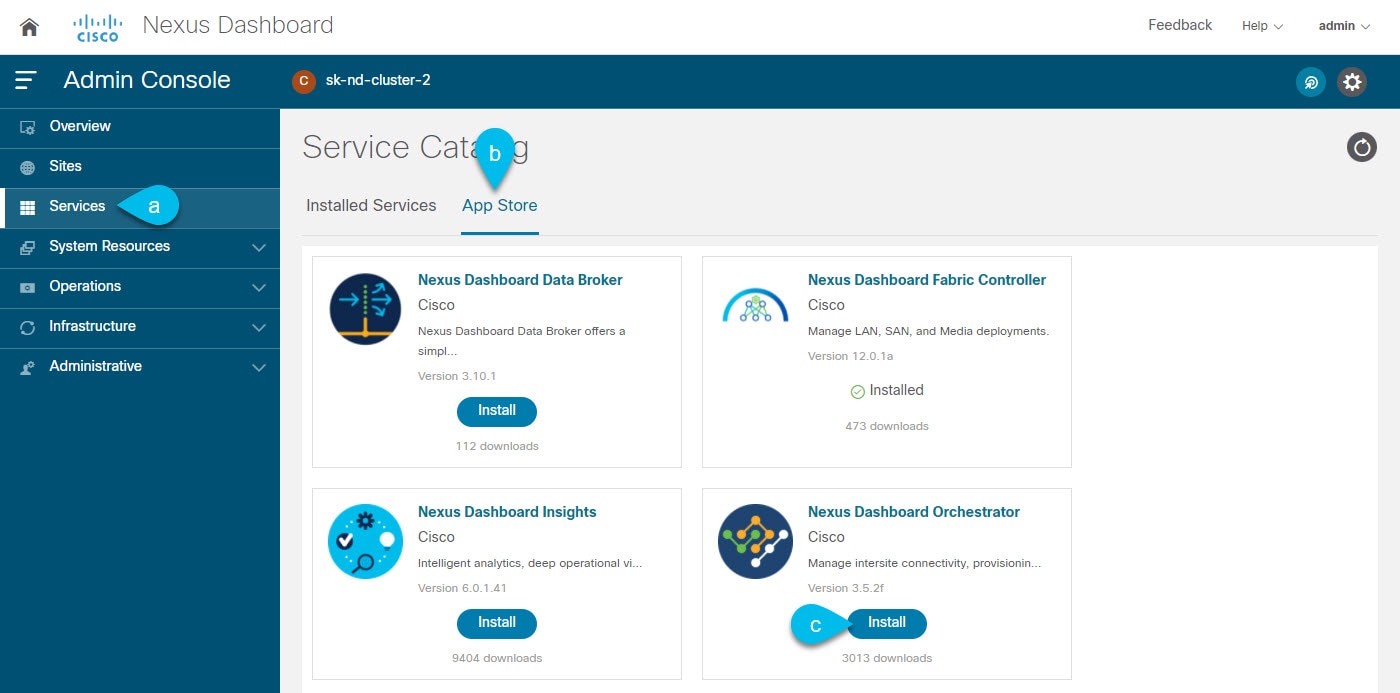Open Administrative in the sidebar
This screenshot has width=1400, height=693.
tap(140, 367)
